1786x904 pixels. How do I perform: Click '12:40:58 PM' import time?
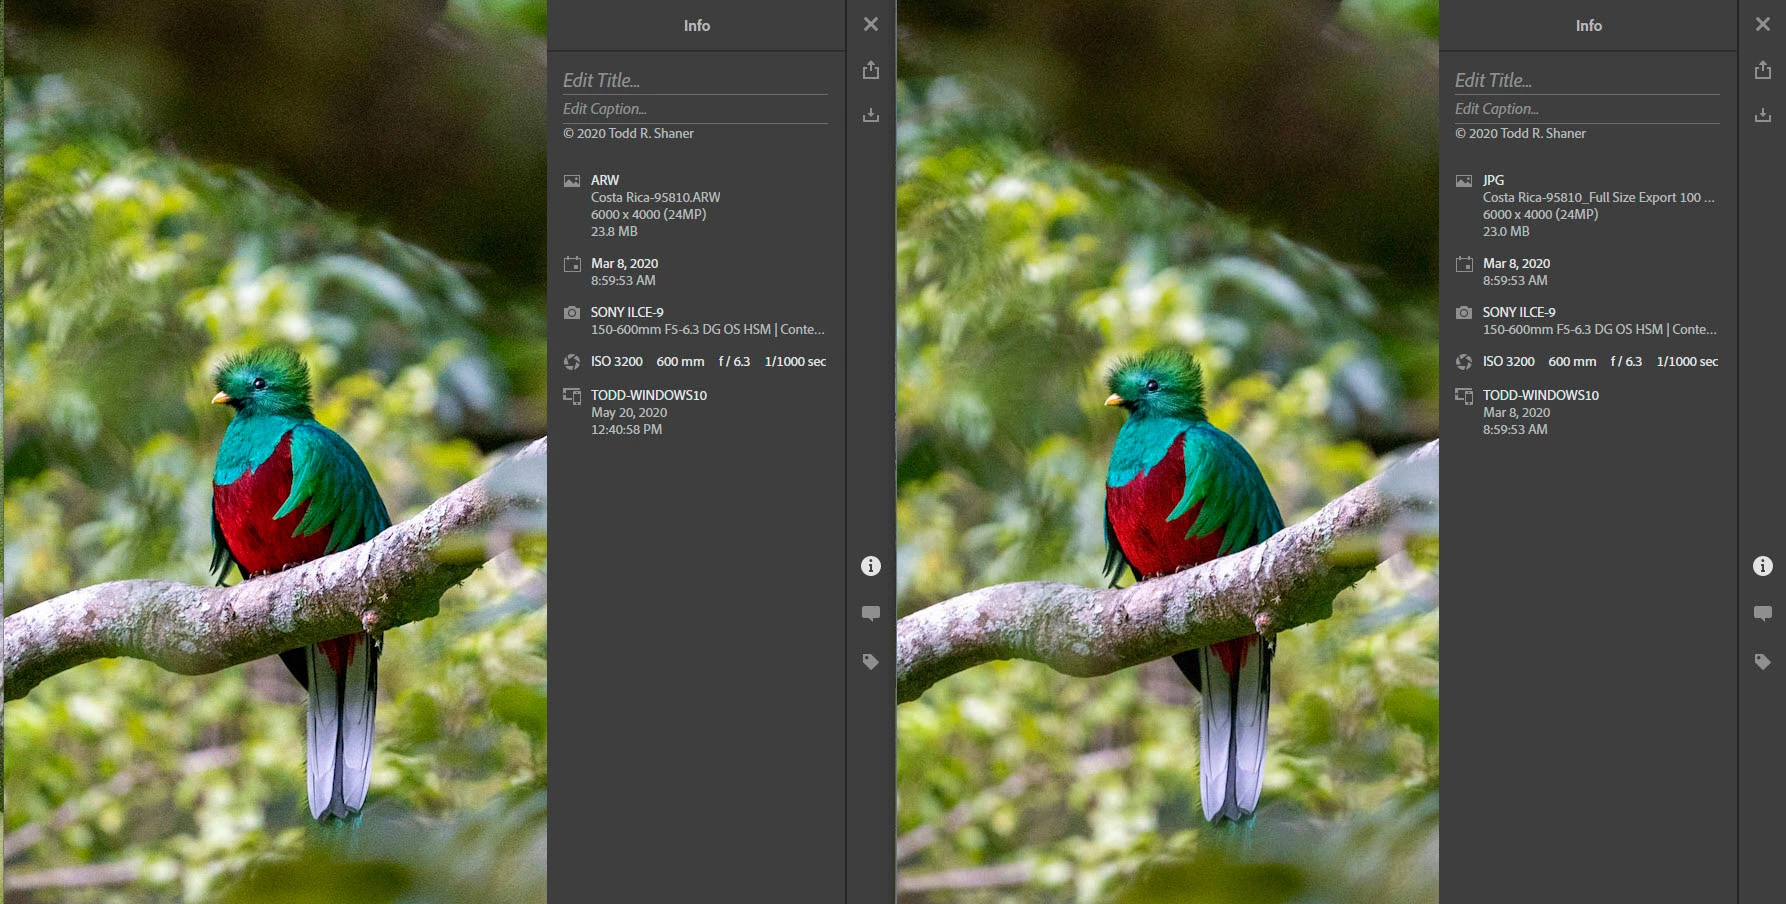(x=626, y=429)
